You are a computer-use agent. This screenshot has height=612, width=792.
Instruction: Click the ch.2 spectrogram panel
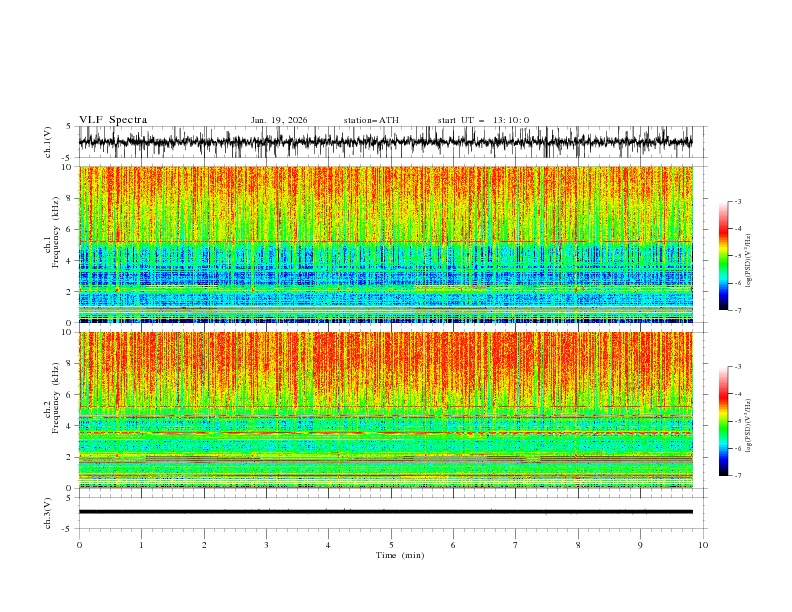pyautogui.click(x=386, y=410)
